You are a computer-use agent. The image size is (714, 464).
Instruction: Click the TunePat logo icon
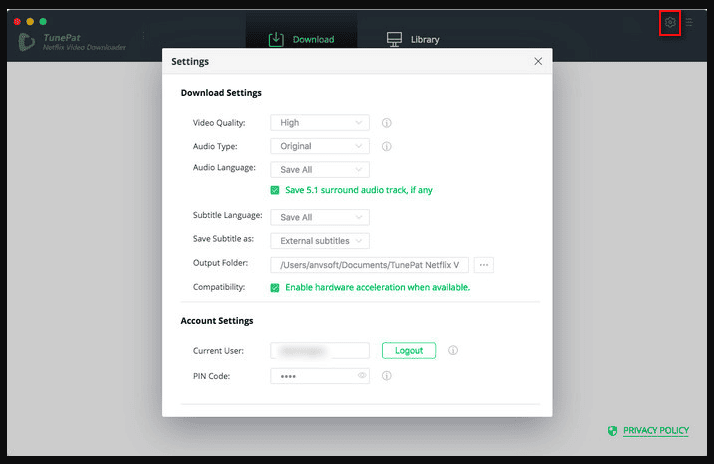tap(26, 42)
